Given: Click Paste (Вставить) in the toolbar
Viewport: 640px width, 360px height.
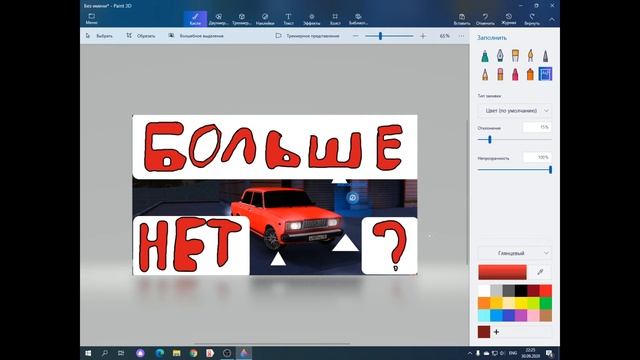Looking at the screenshot, I should [462, 19].
